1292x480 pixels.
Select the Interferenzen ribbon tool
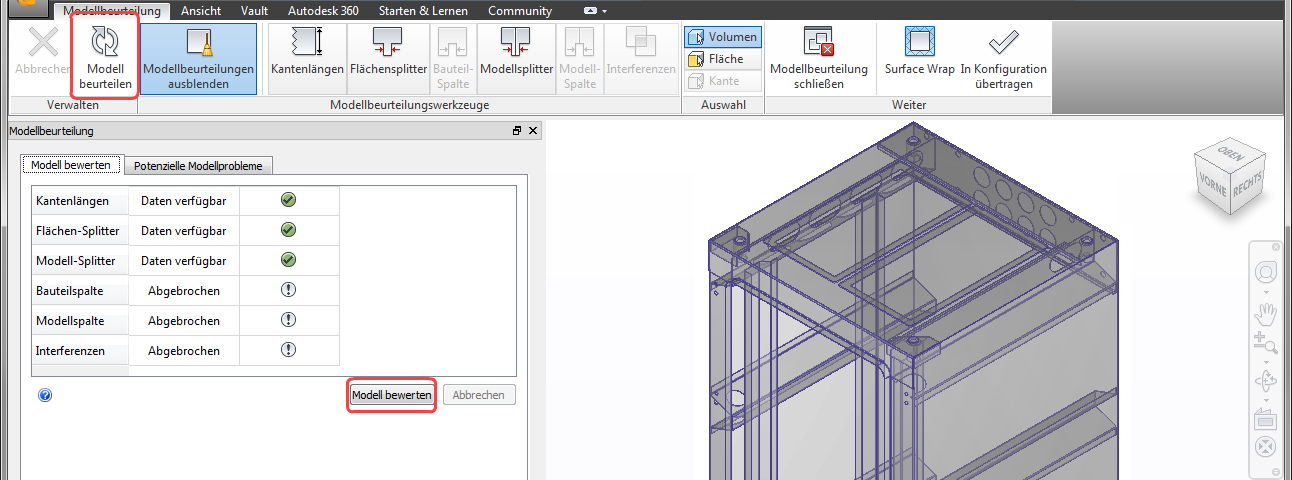tap(641, 58)
